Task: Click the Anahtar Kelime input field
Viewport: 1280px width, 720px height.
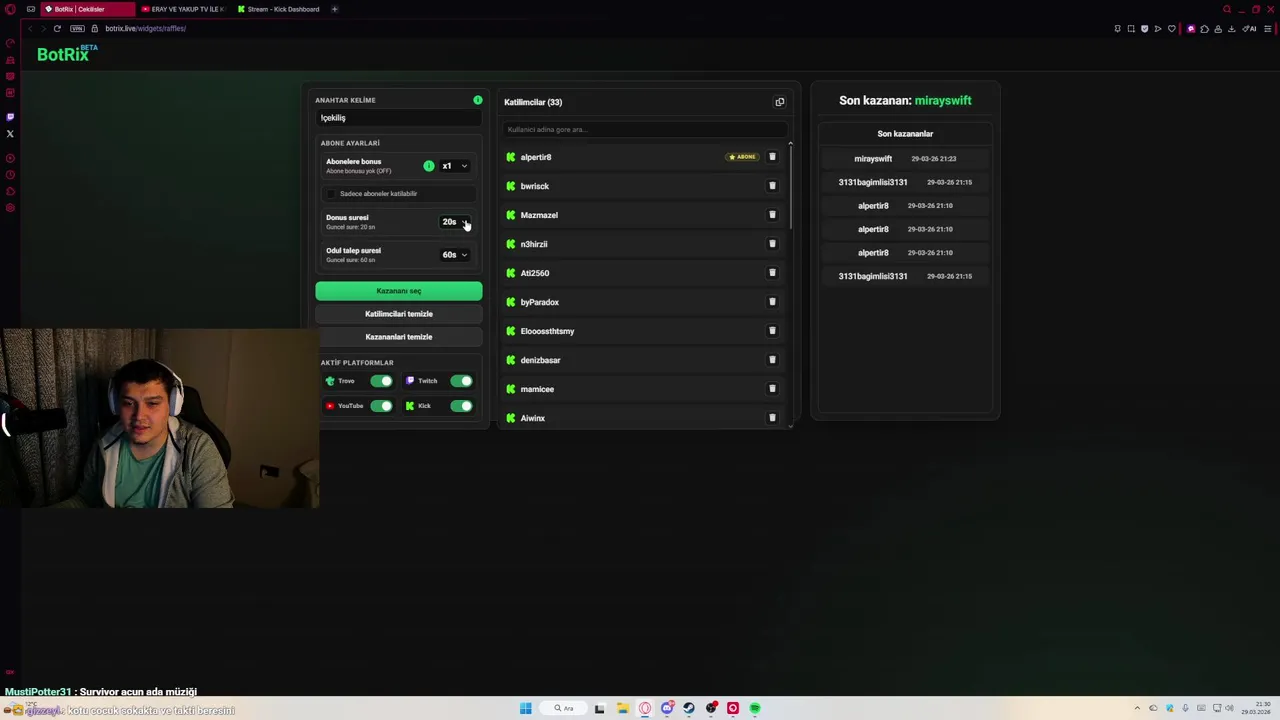Action: point(399,118)
